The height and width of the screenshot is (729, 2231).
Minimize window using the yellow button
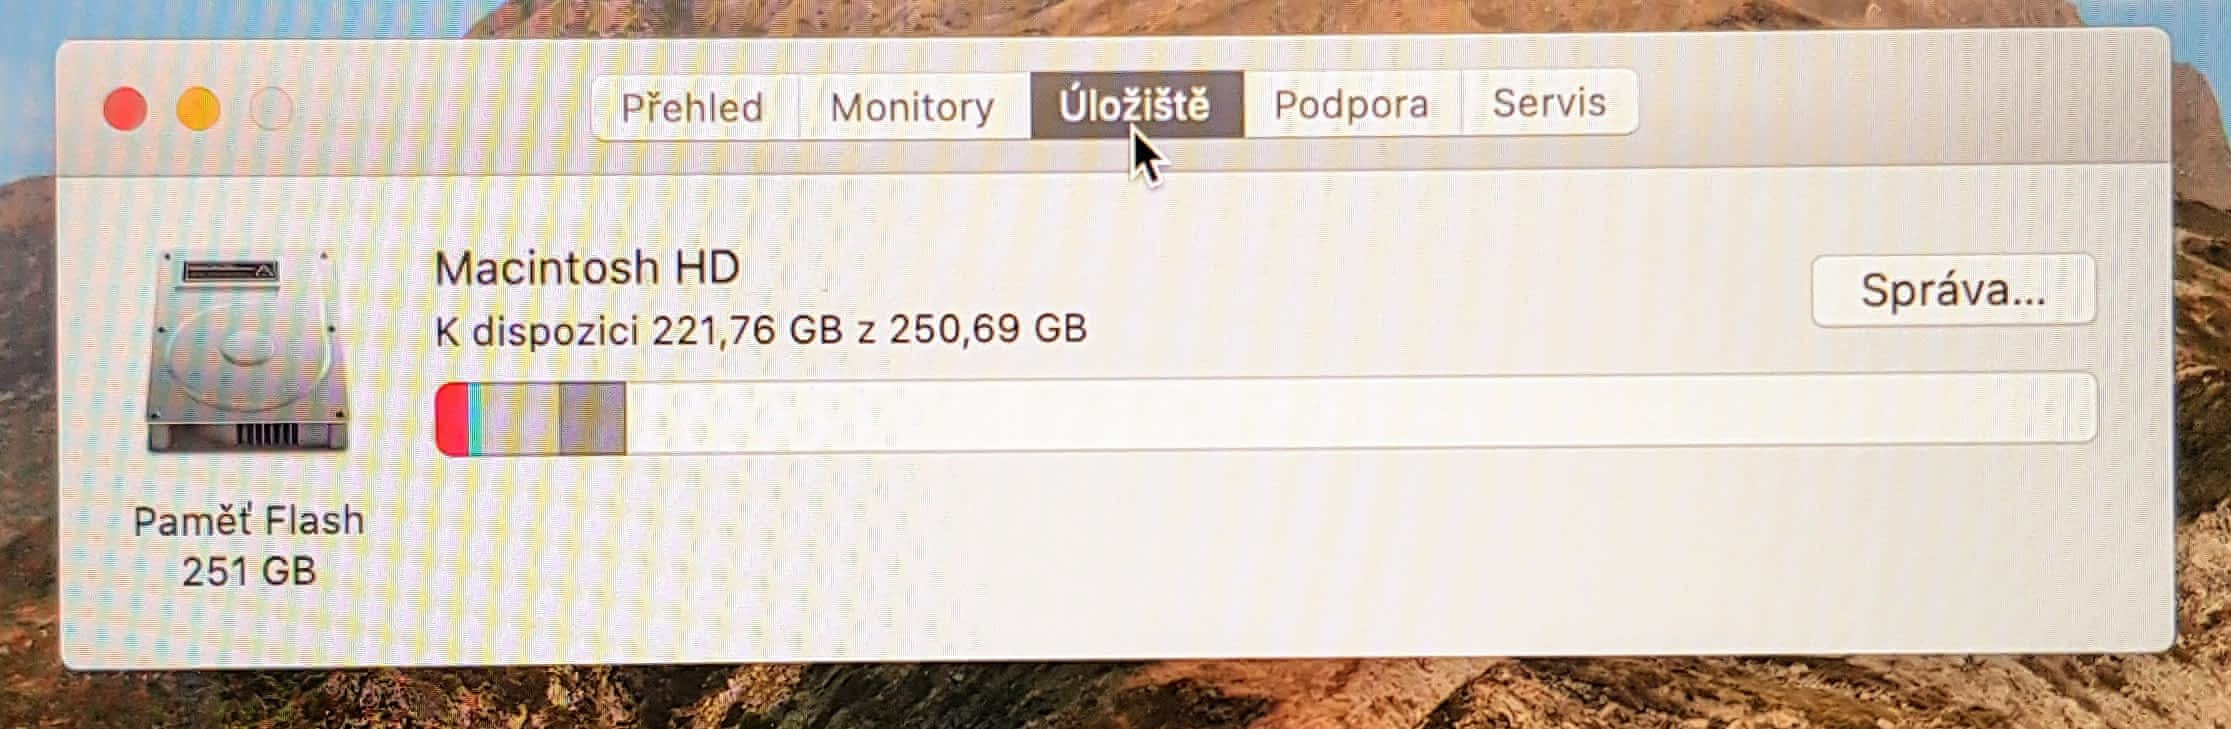click(x=198, y=109)
